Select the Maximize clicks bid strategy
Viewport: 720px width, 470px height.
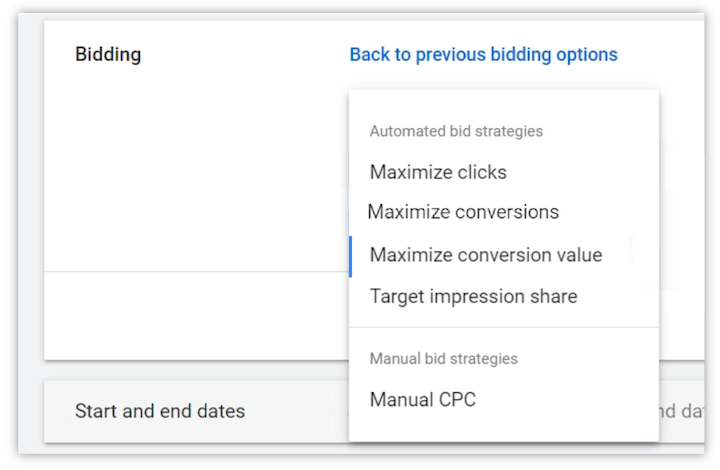coord(438,172)
